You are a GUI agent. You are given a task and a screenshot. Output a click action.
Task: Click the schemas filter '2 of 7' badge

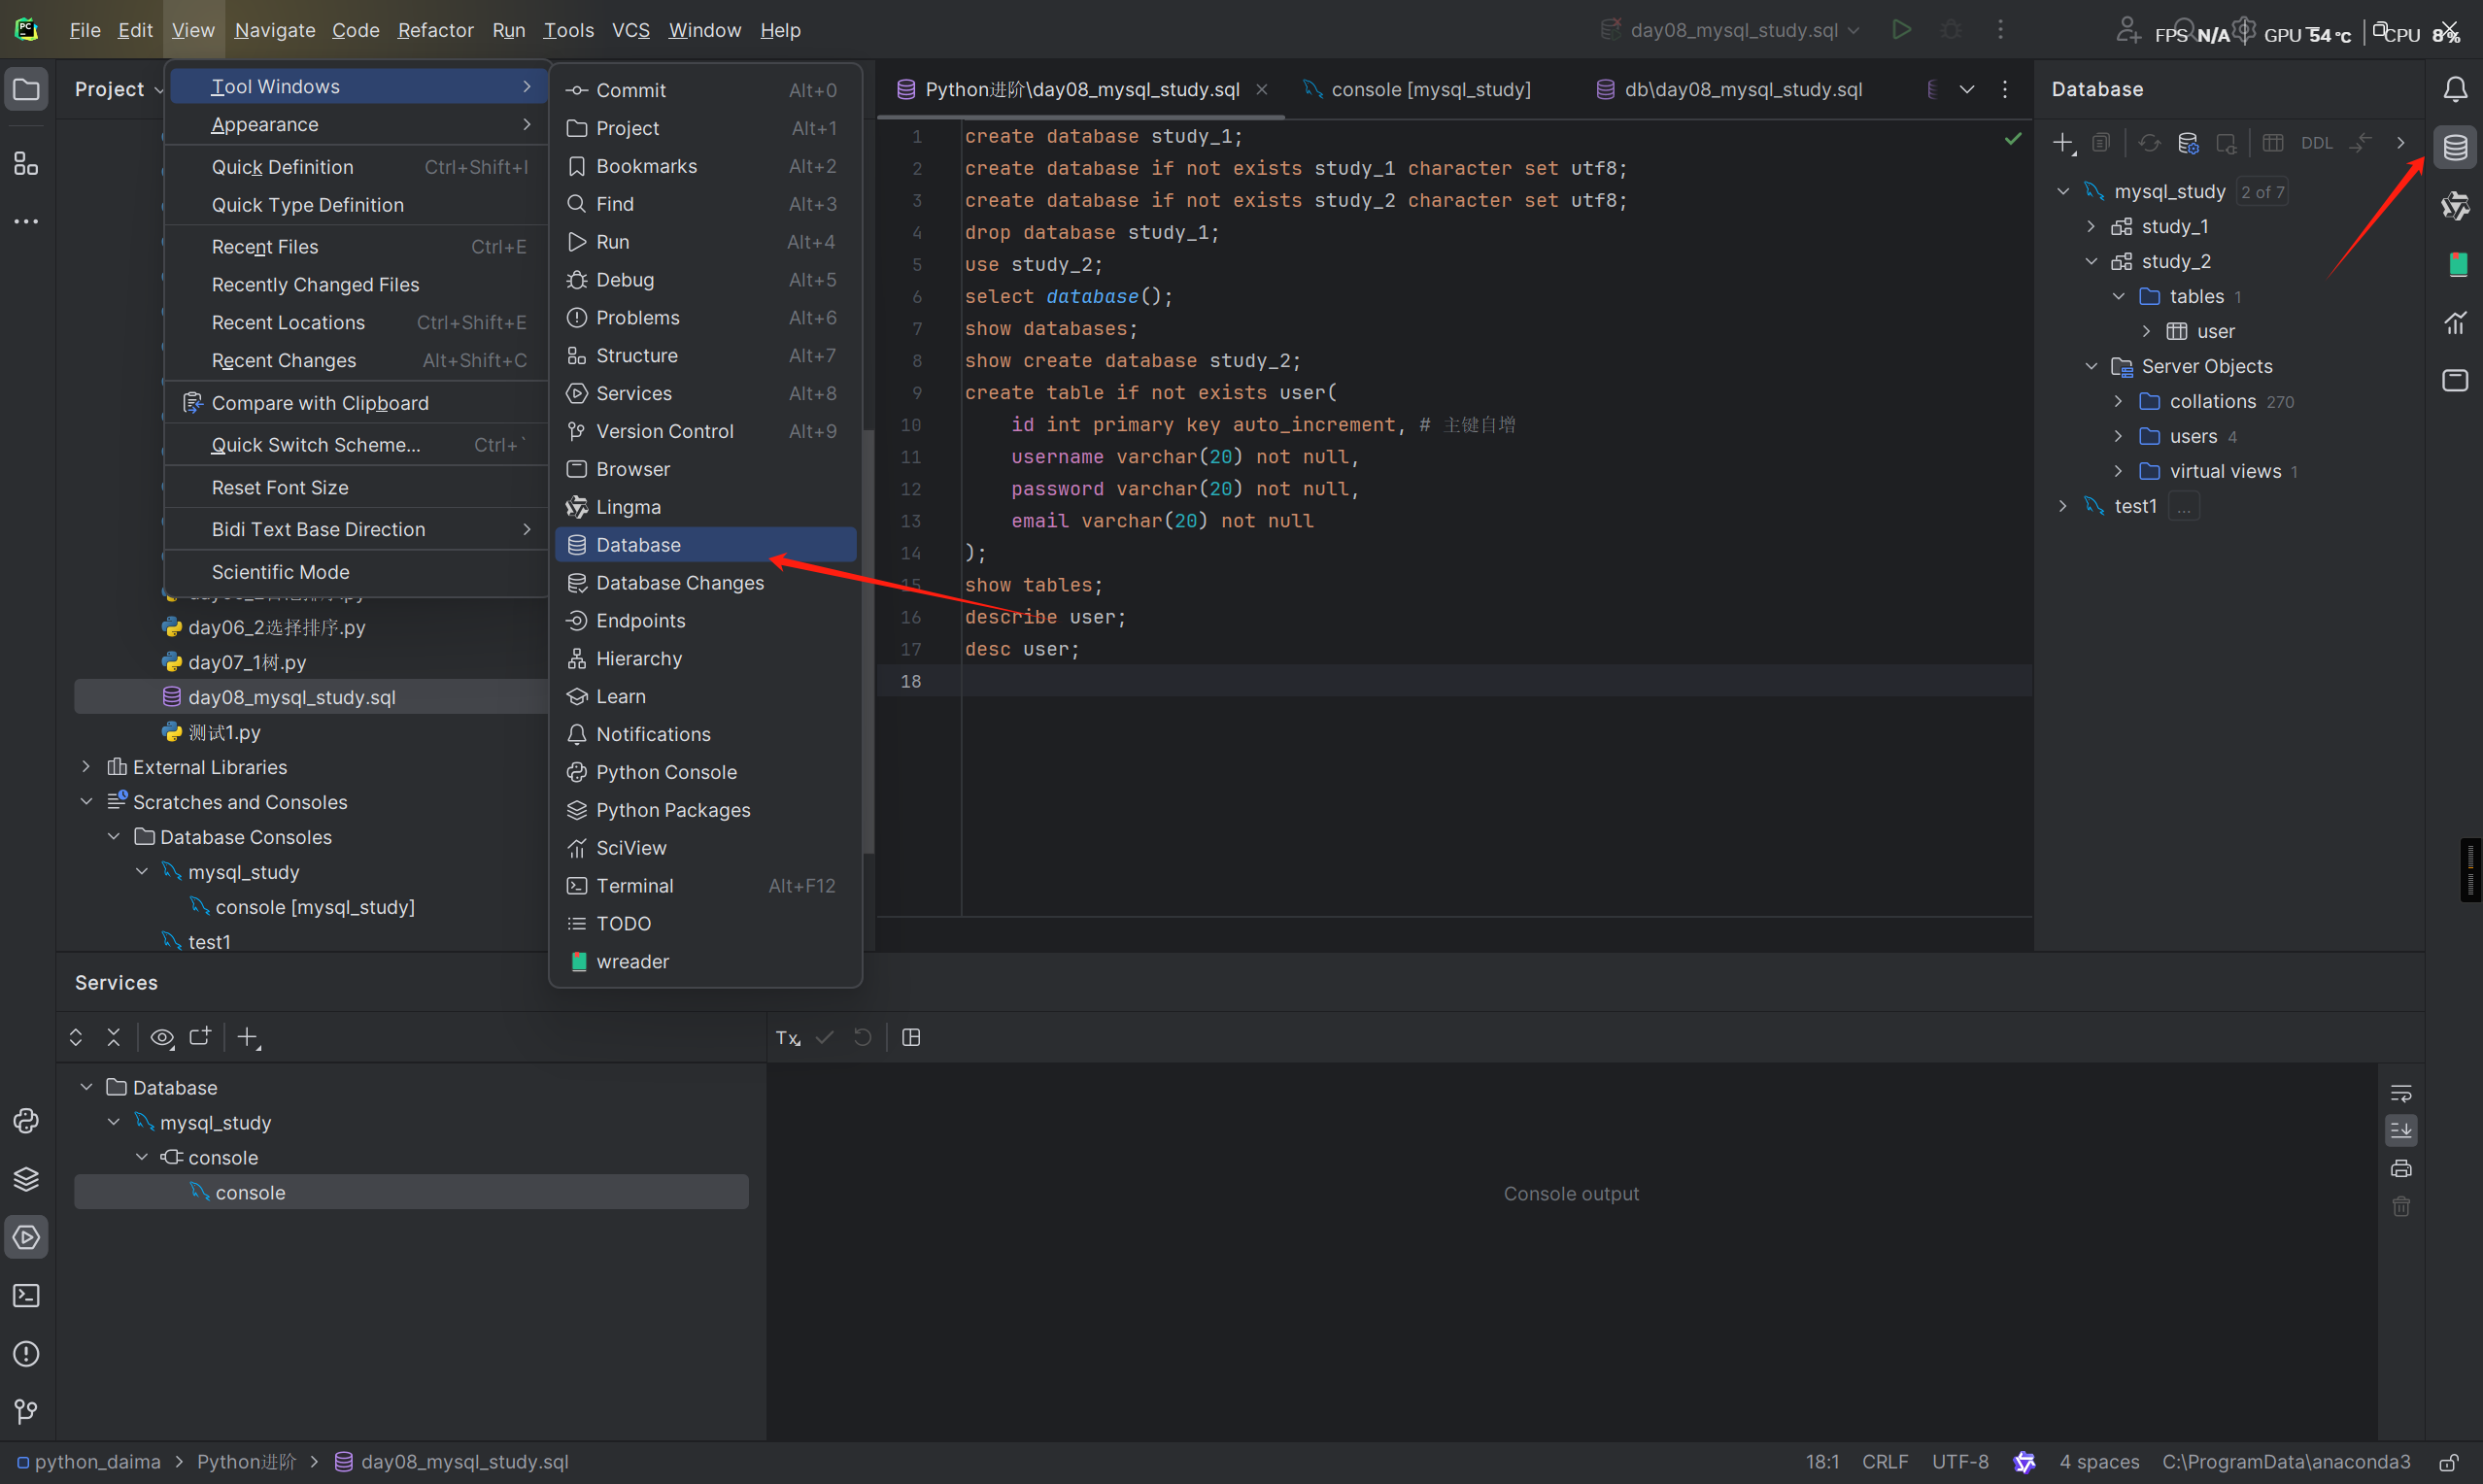pyautogui.click(x=2262, y=192)
